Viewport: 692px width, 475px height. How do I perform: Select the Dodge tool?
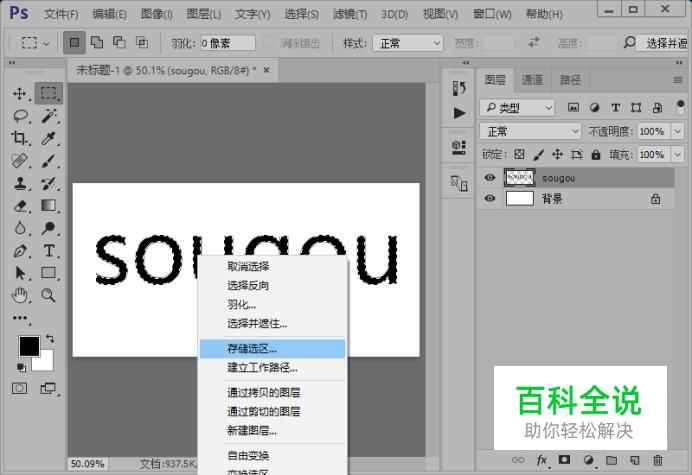(x=49, y=228)
